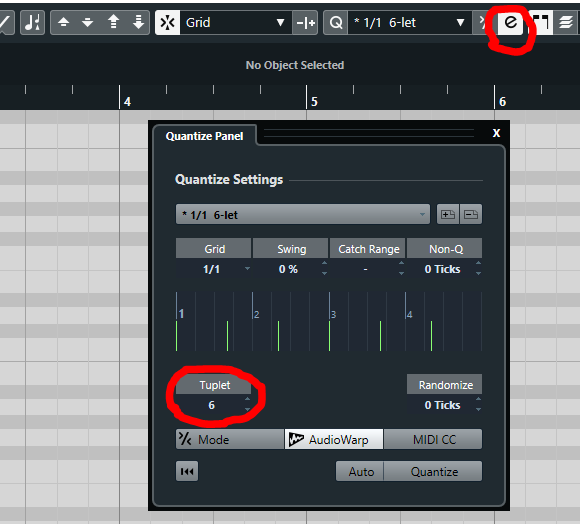The height and width of the screenshot is (524, 580).
Task: Click the Randomize 0 Ticks value
Action: [x=442, y=405]
